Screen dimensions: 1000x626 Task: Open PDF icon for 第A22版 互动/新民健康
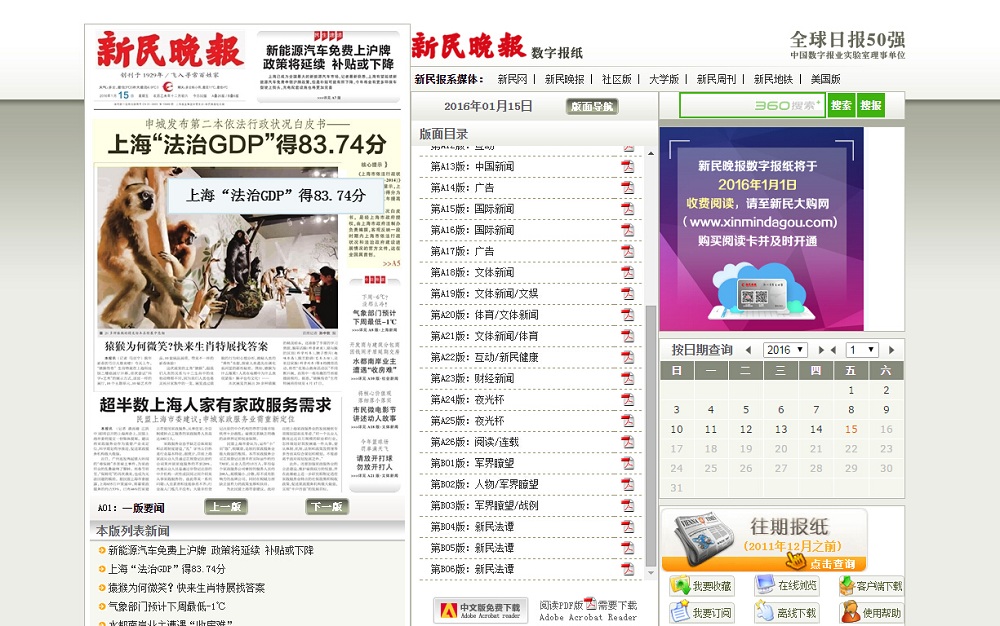(x=628, y=357)
